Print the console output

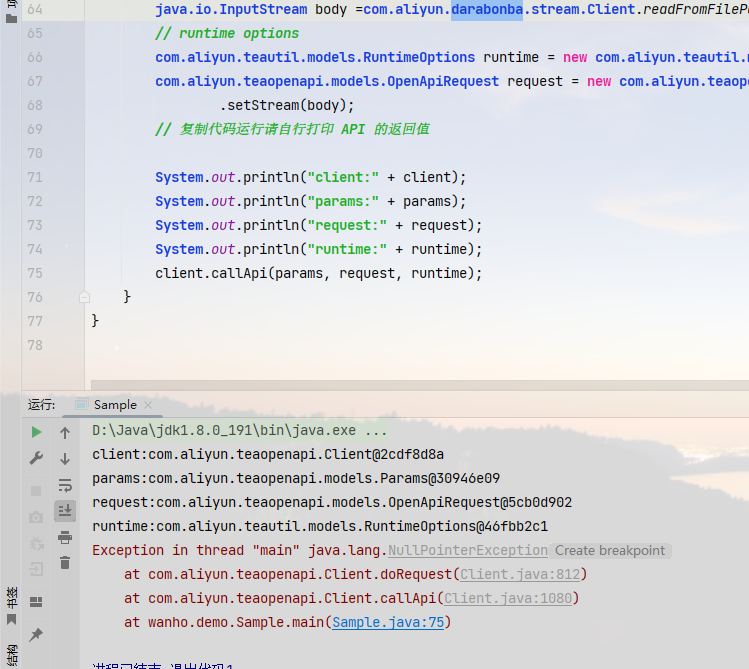65,537
